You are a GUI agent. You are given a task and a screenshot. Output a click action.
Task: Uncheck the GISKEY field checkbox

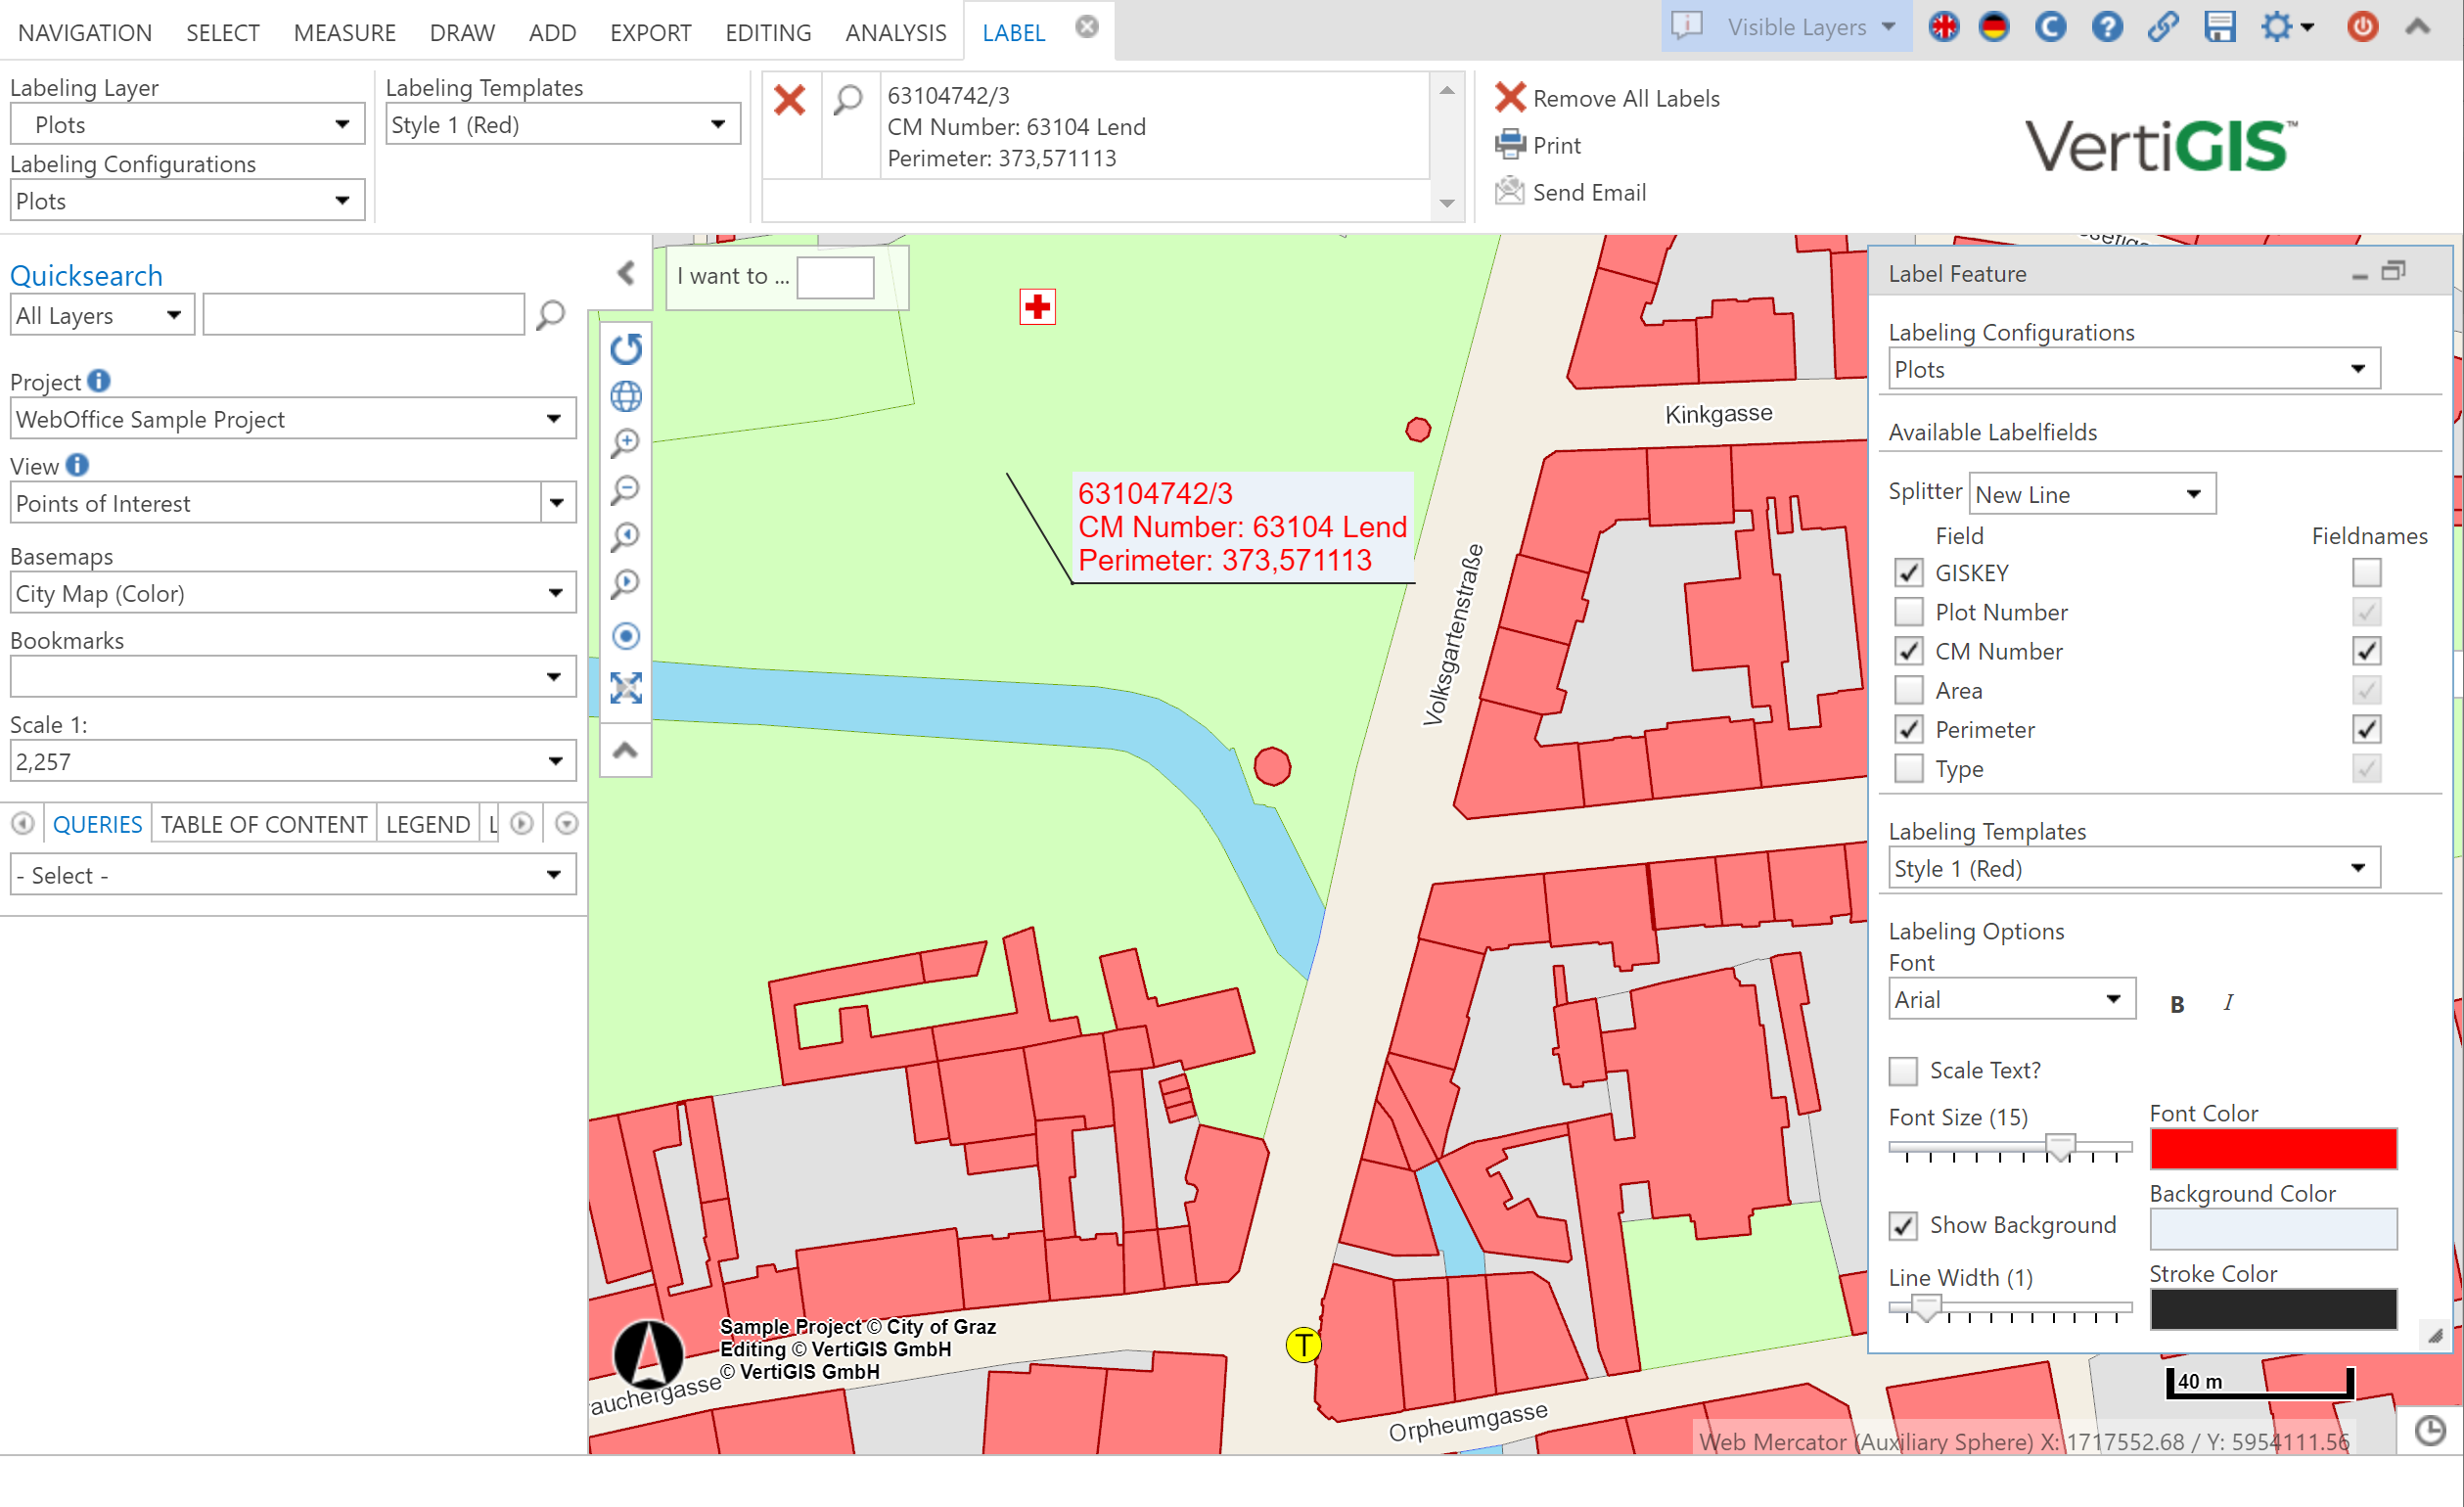point(1909,572)
